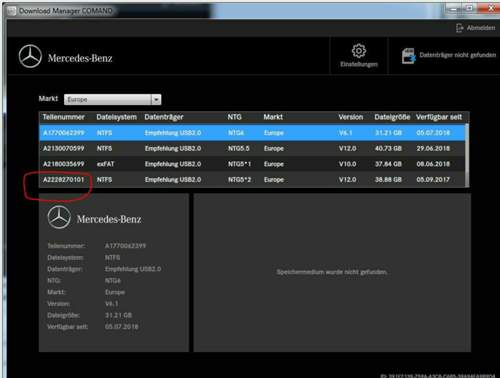Sort by Teilenummer column header
Viewport: 500px width, 378px height.
(63, 117)
